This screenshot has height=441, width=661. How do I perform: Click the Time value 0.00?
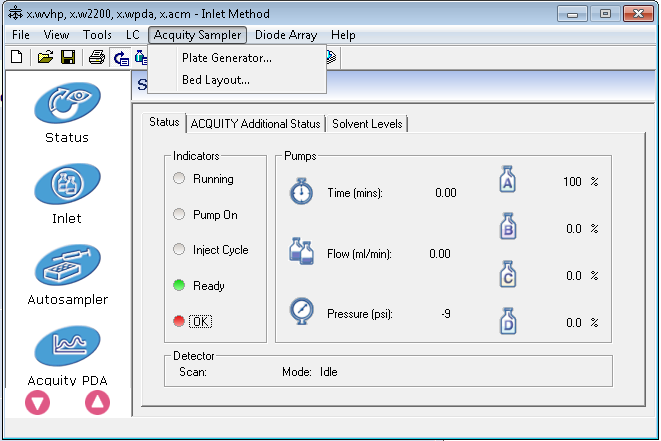pyautogui.click(x=446, y=193)
